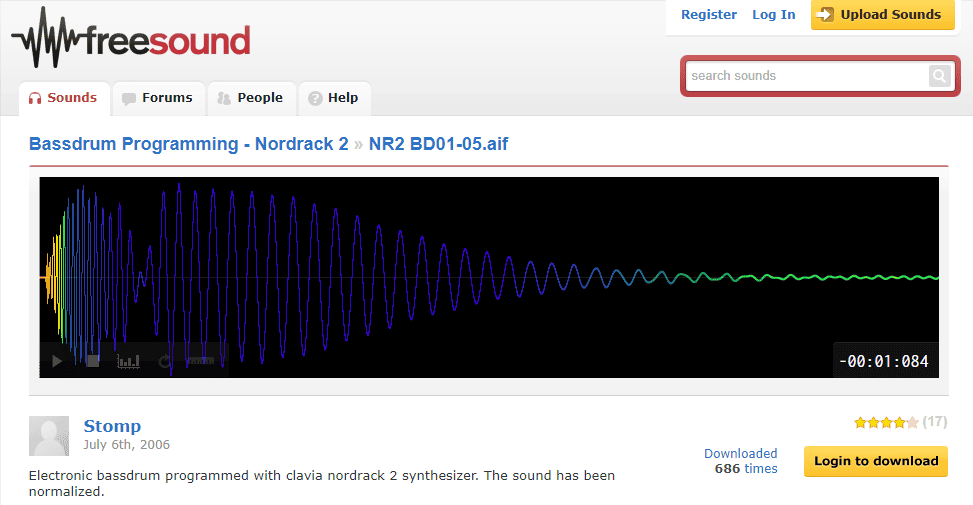Open the Forums tab
This screenshot has height=505, width=973.
point(158,98)
